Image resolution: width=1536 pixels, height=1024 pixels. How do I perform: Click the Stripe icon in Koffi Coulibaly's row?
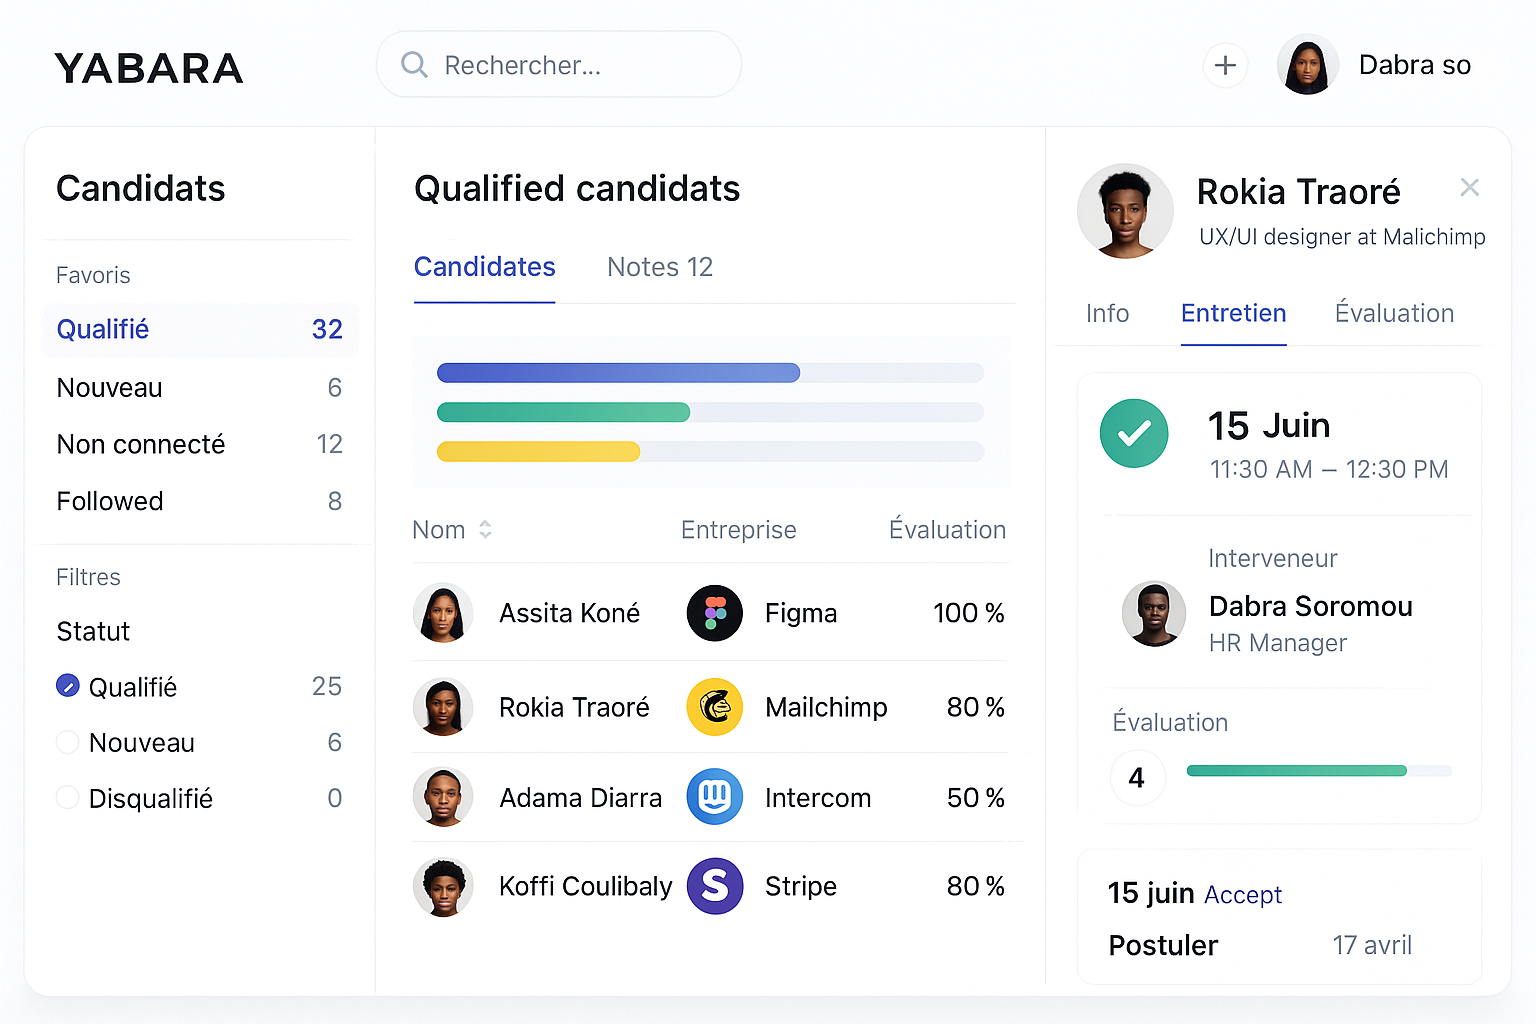click(714, 886)
